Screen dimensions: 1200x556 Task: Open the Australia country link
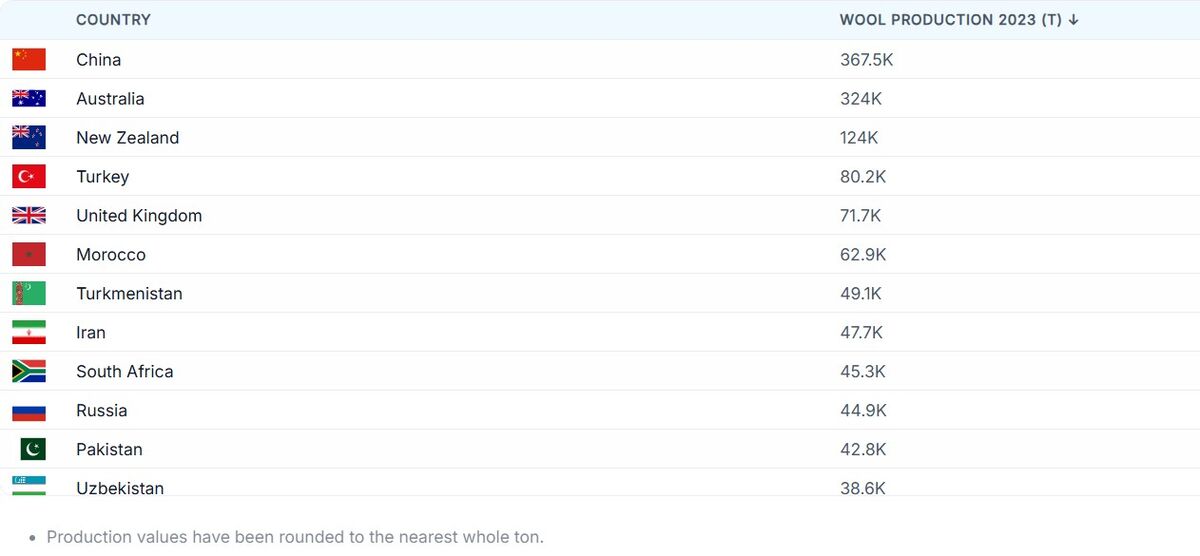click(110, 99)
